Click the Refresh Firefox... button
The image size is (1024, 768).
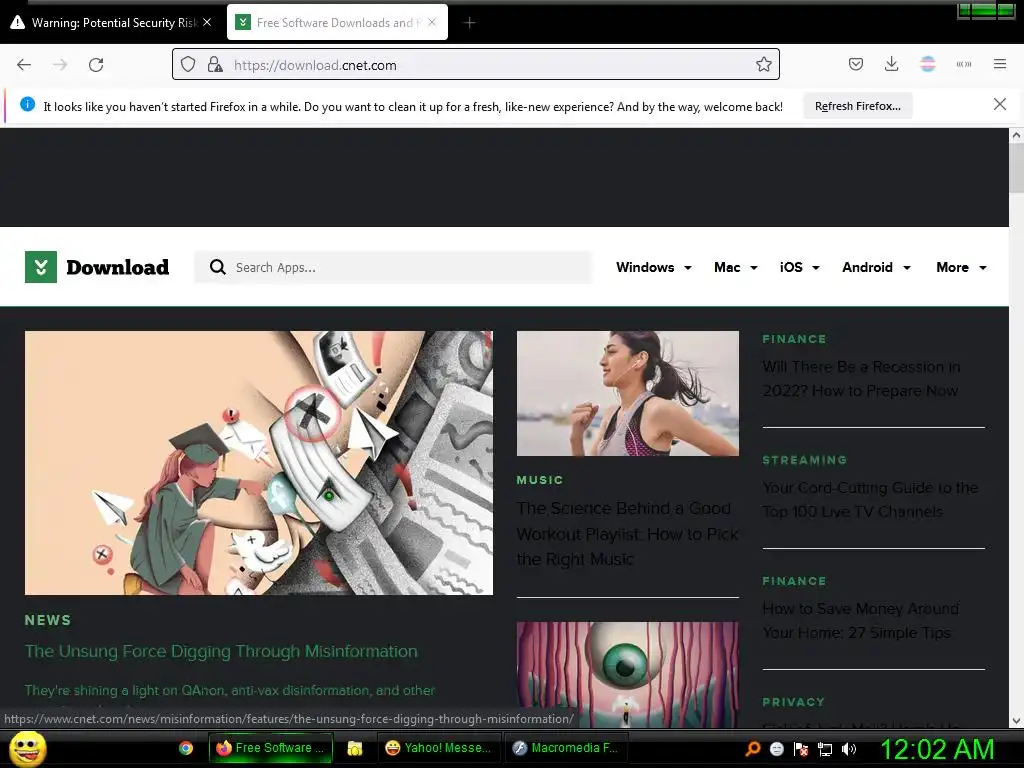(857, 106)
